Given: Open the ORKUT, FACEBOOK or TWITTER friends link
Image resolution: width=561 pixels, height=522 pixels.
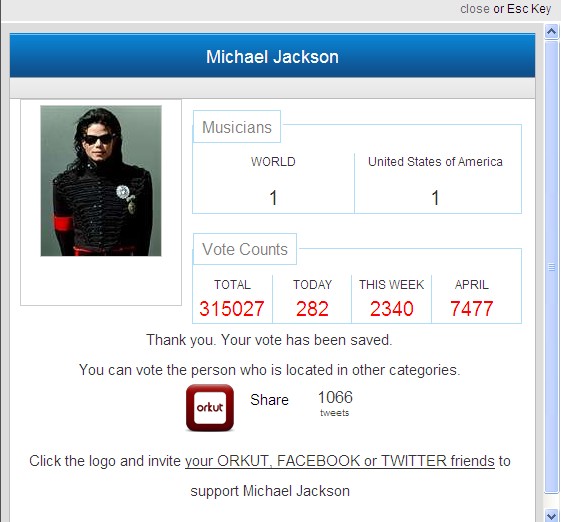Looking at the screenshot, I should click(340, 461).
